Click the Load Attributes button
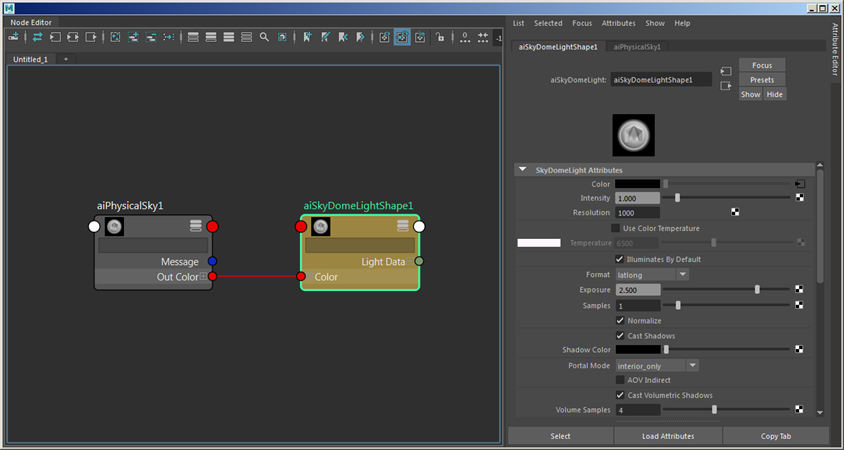844x450 pixels. 668,436
